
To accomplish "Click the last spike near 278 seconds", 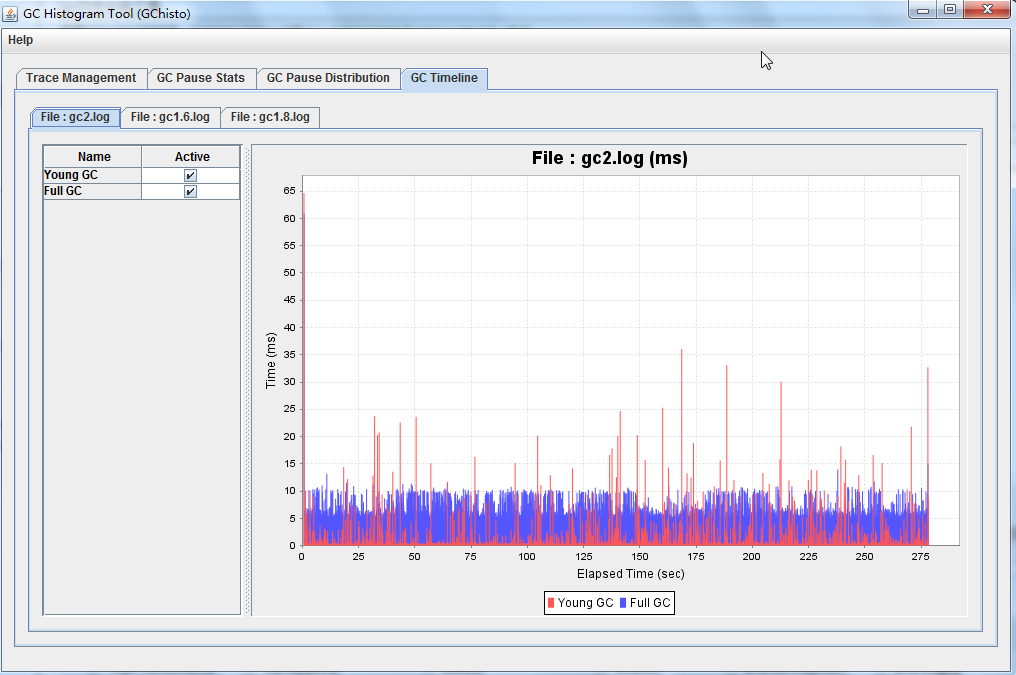I will click(928, 456).
